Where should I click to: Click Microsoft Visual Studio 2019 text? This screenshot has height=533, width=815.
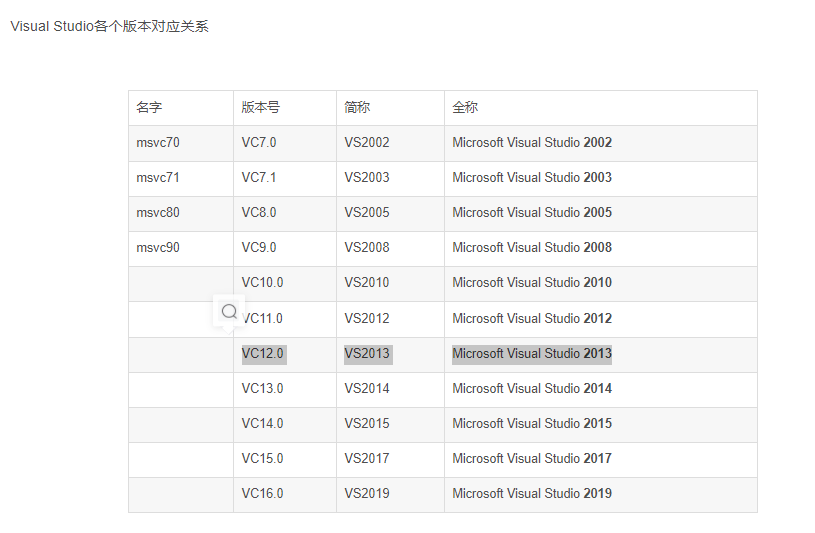coord(532,493)
